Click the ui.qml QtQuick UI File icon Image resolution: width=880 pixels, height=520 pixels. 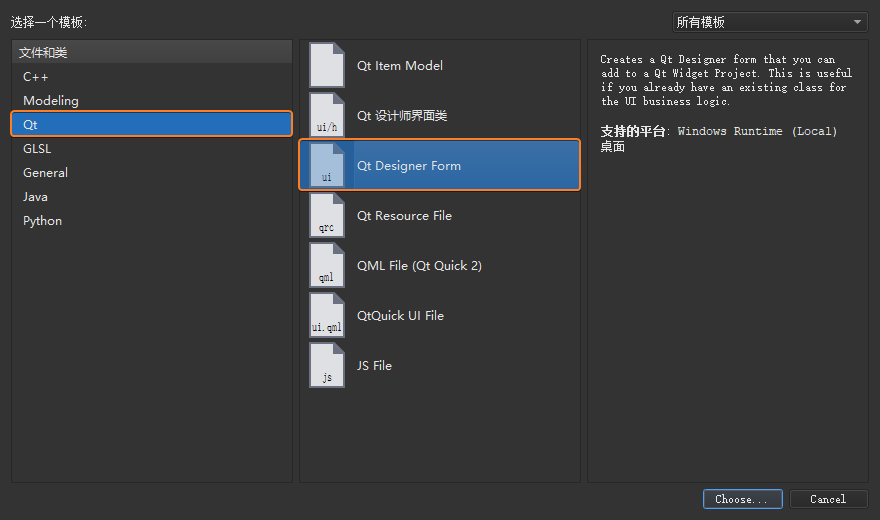click(x=327, y=315)
